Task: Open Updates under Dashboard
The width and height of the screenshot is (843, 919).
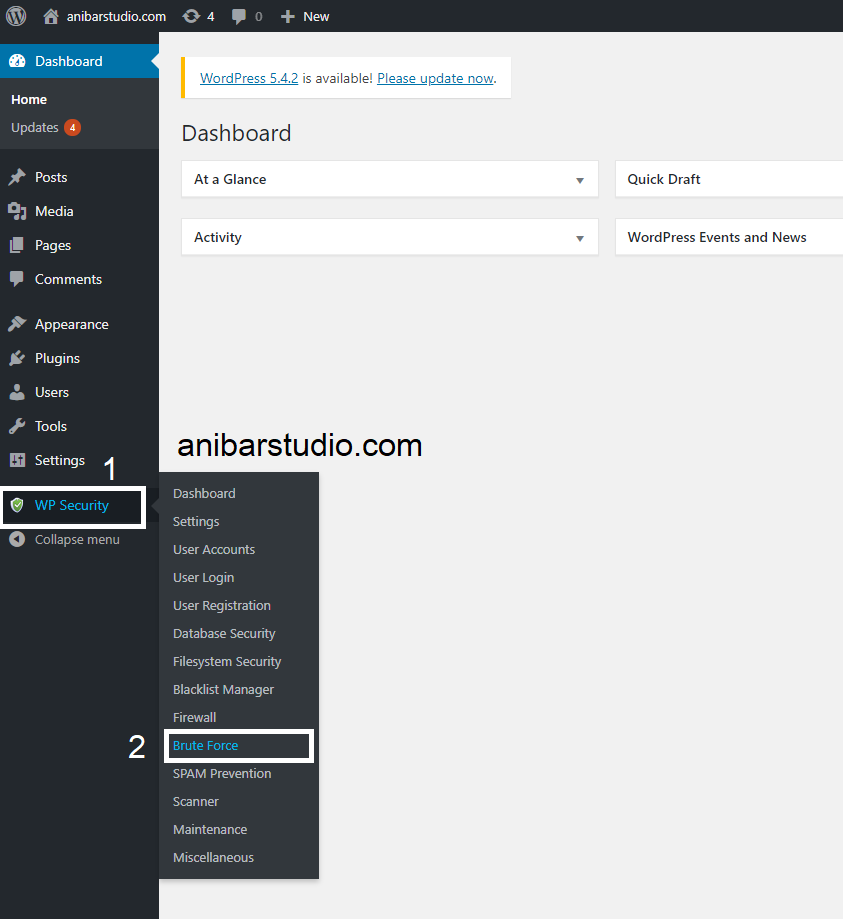Action: pyautogui.click(x=35, y=127)
